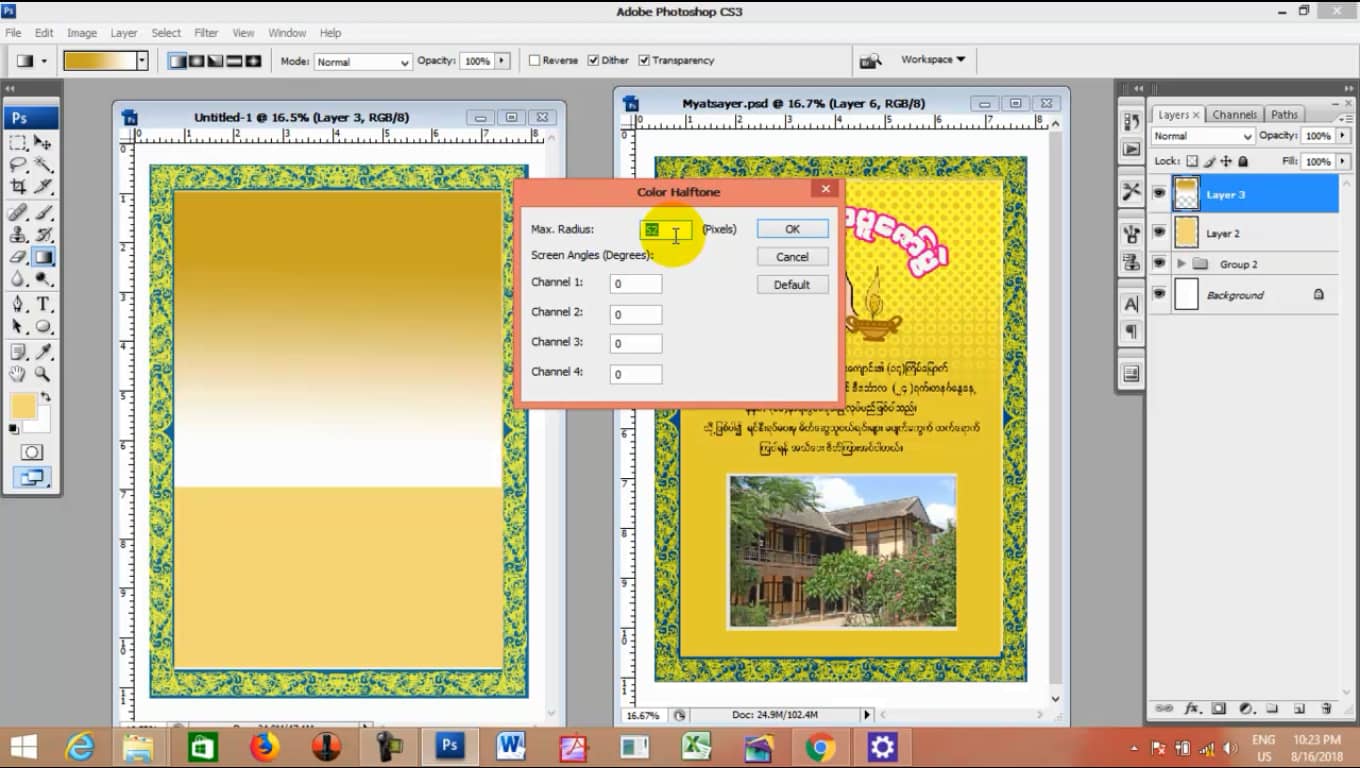Uncheck the Transparency checkbox
Screen dimensions: 1360x768
coord(644,60)
